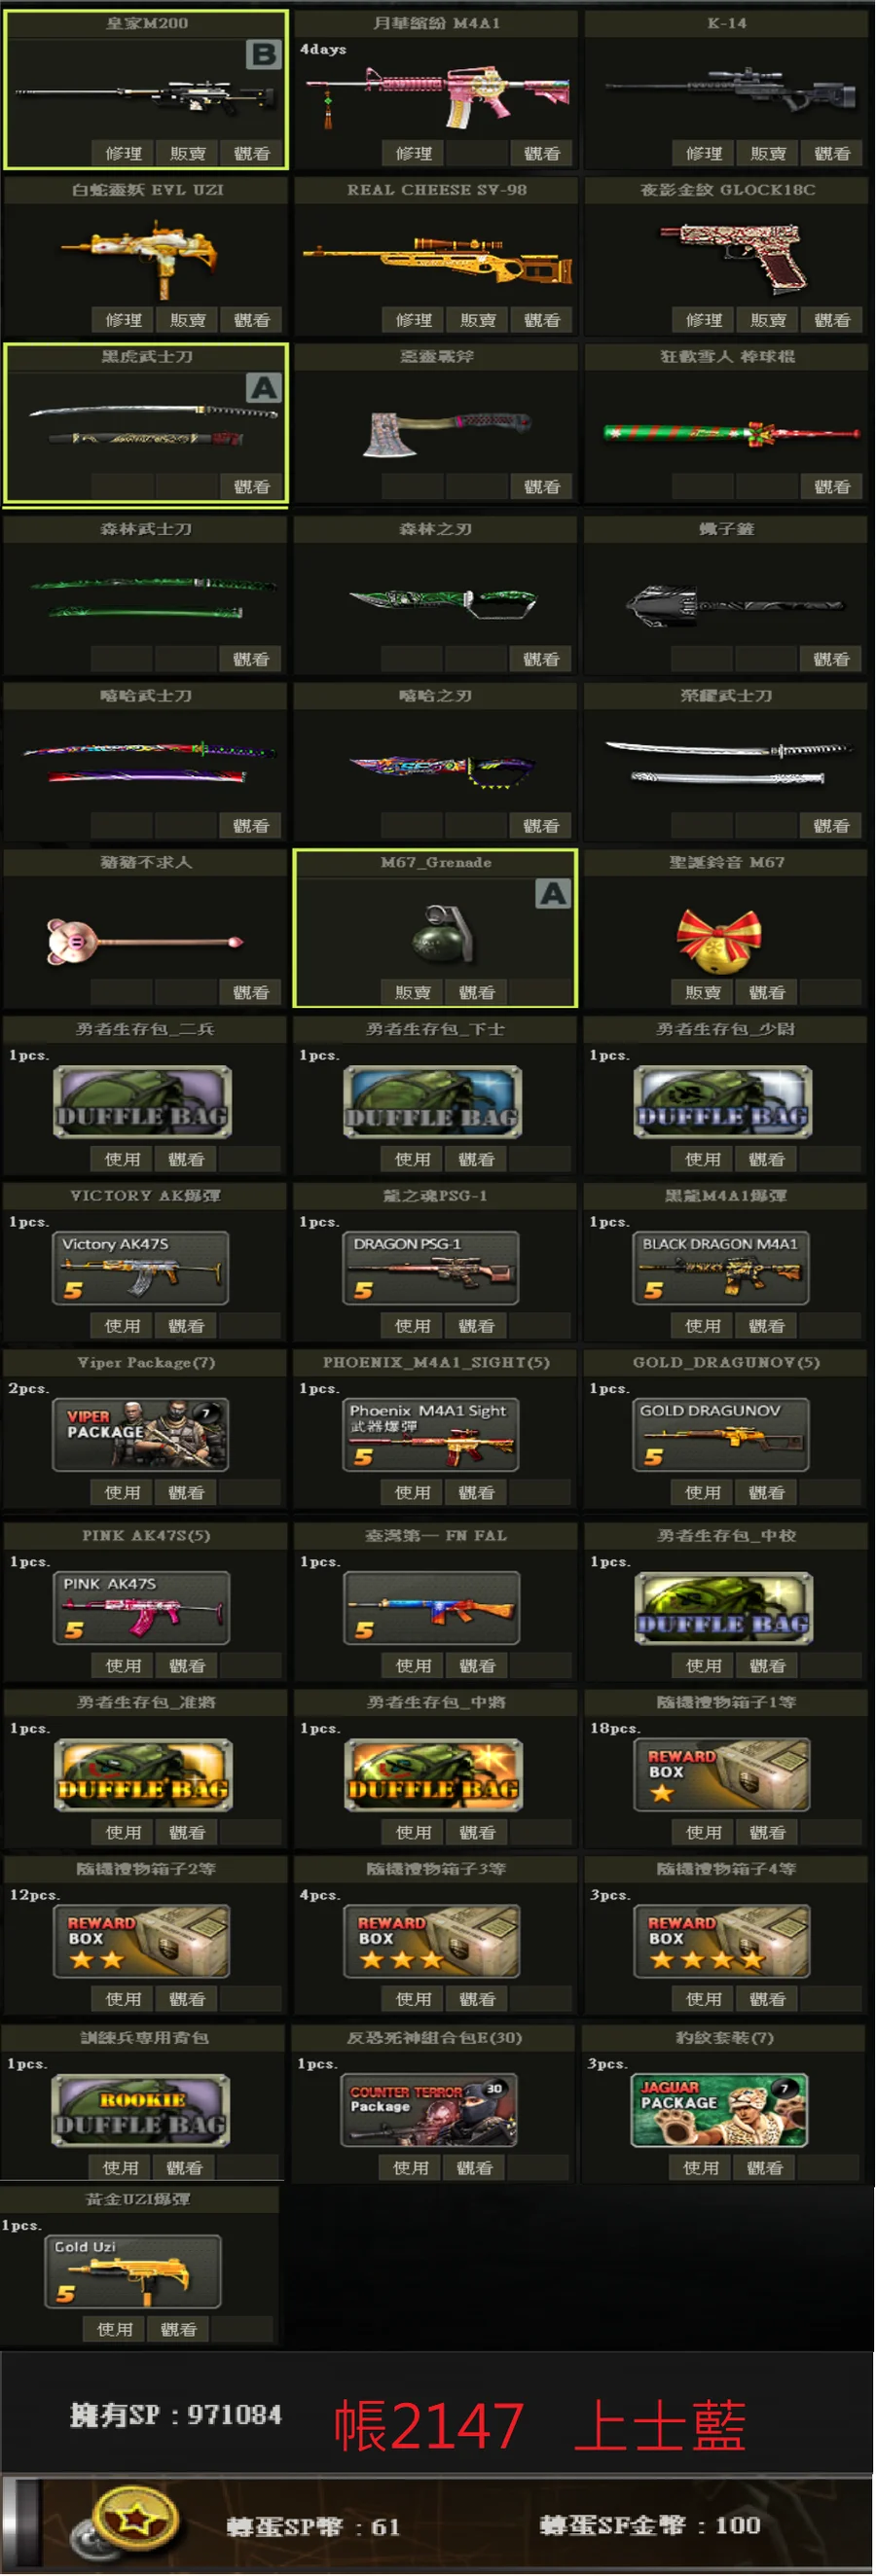Image resolution: width=876 pixels, height=2576 pixels.
Task: Select the Counter Terror Package icon
Action: [x=429, y=2110]
